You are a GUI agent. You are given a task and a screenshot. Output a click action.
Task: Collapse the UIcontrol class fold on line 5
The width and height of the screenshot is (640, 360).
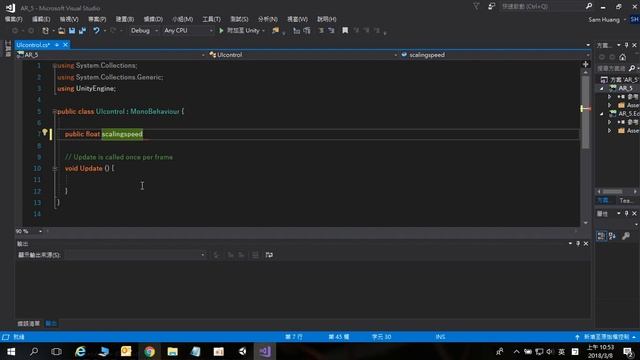54,111
